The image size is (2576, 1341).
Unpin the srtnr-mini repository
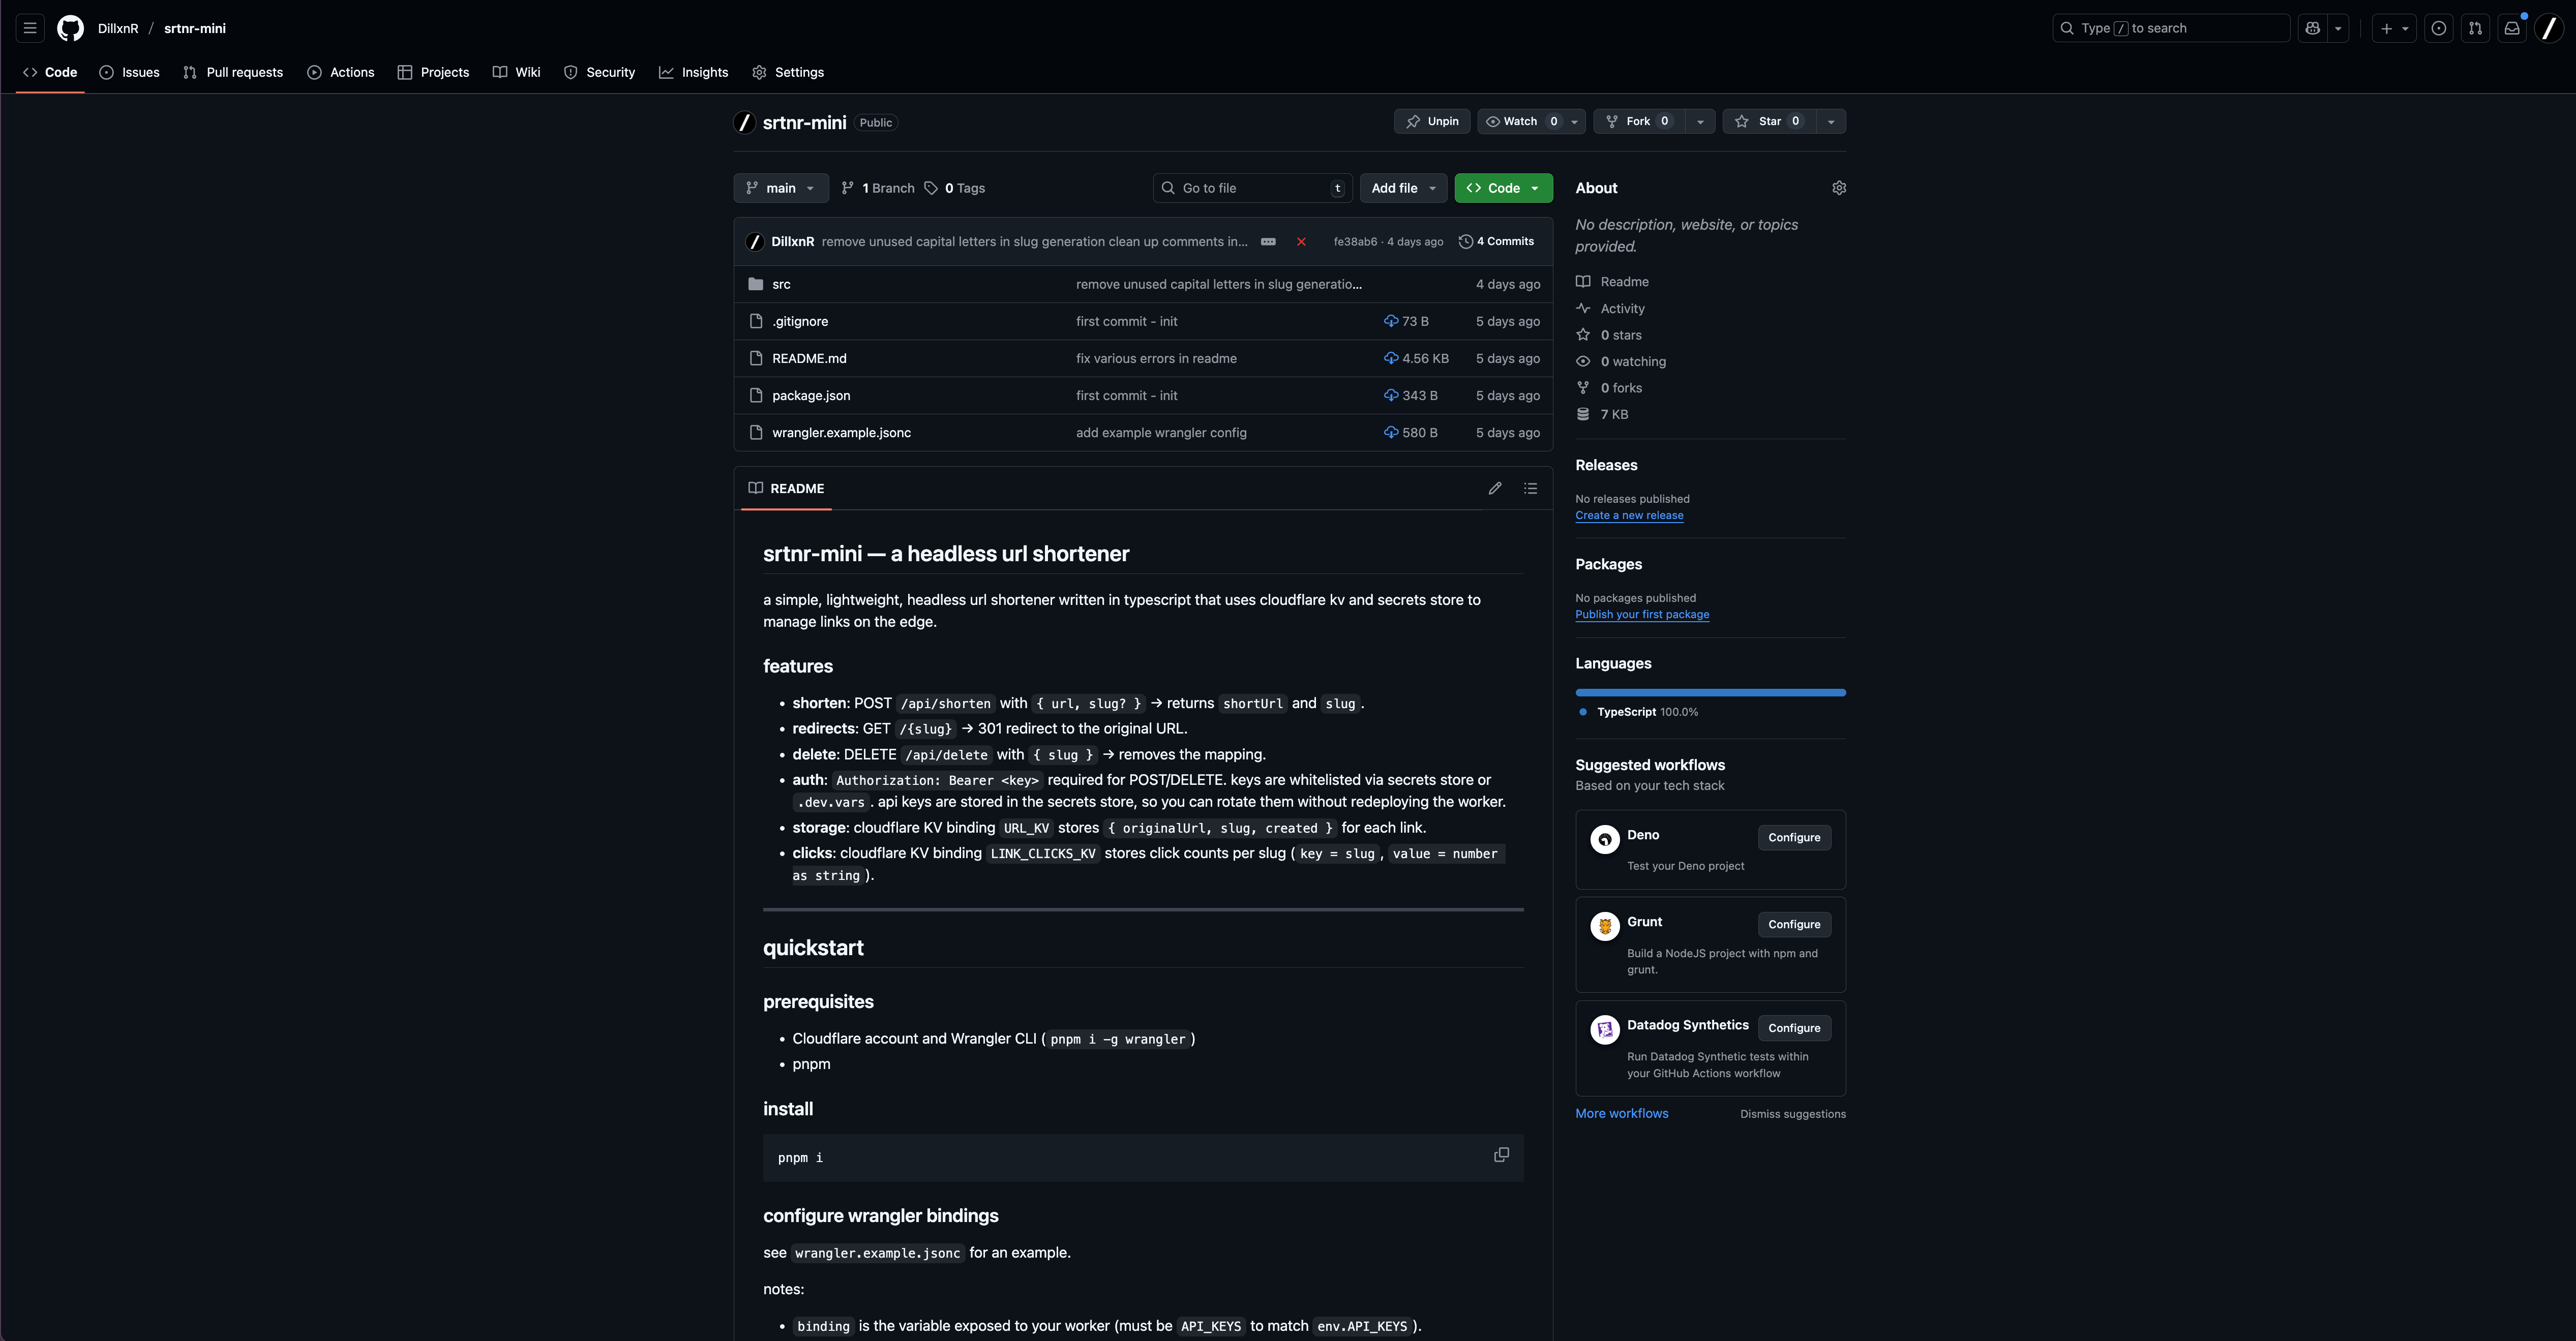[1432, 121]
